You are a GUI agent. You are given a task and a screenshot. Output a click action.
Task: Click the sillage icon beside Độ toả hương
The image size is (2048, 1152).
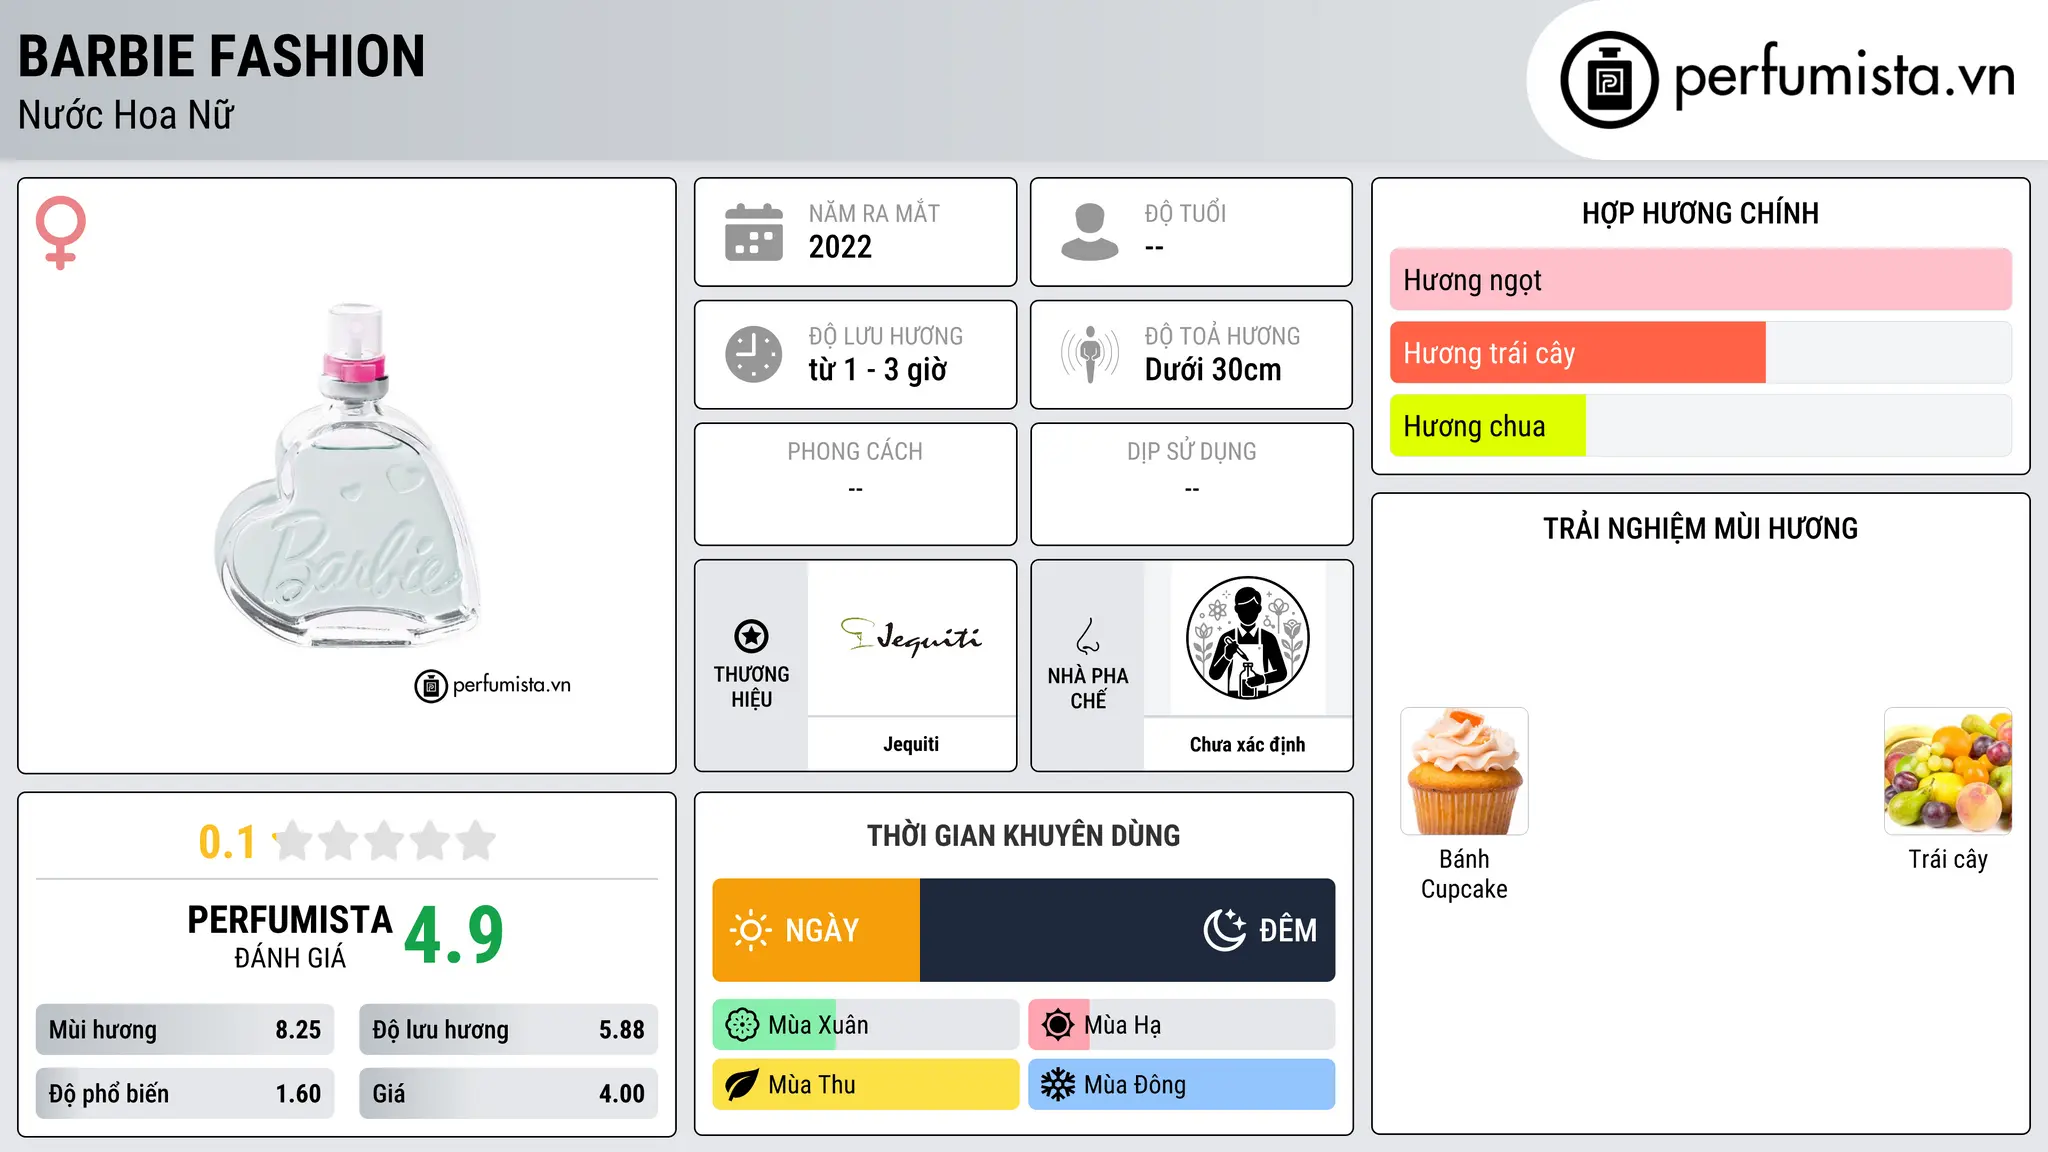pos(1090,354)
